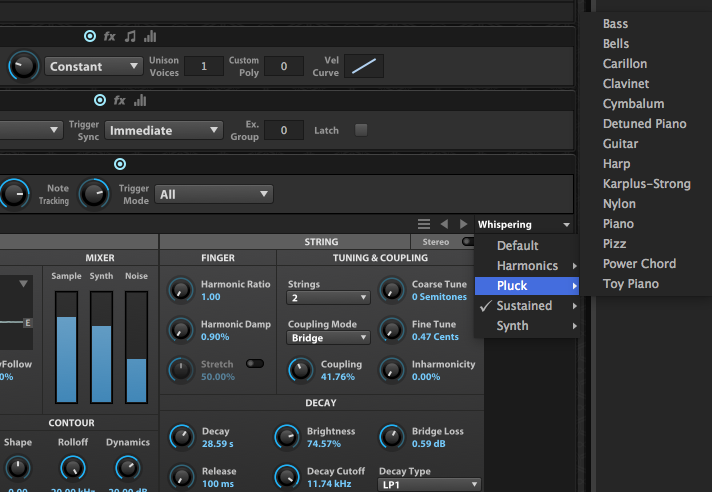Click the Harmonic Ratio knob
Image resolution: width=712 pixels, height=492 pixels.
[181, 290]
